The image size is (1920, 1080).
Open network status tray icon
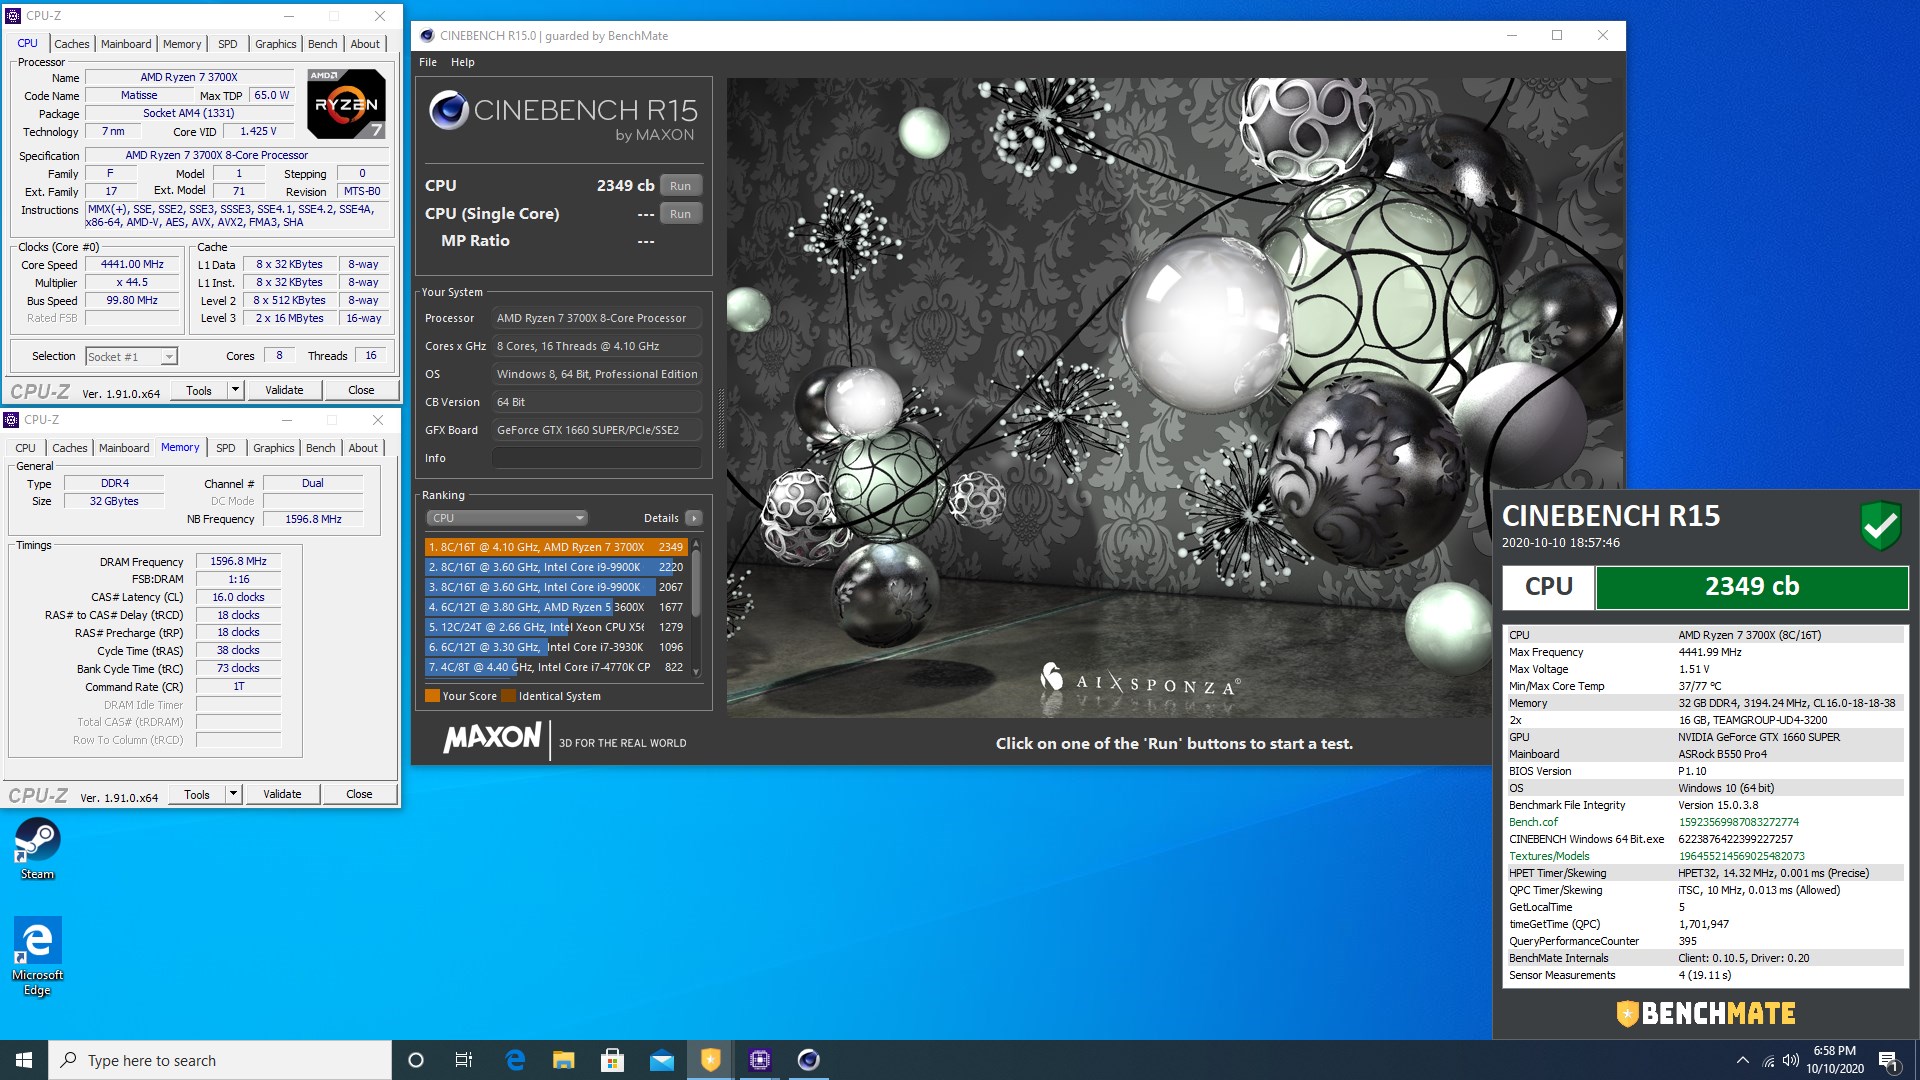coord(1768,1060)
